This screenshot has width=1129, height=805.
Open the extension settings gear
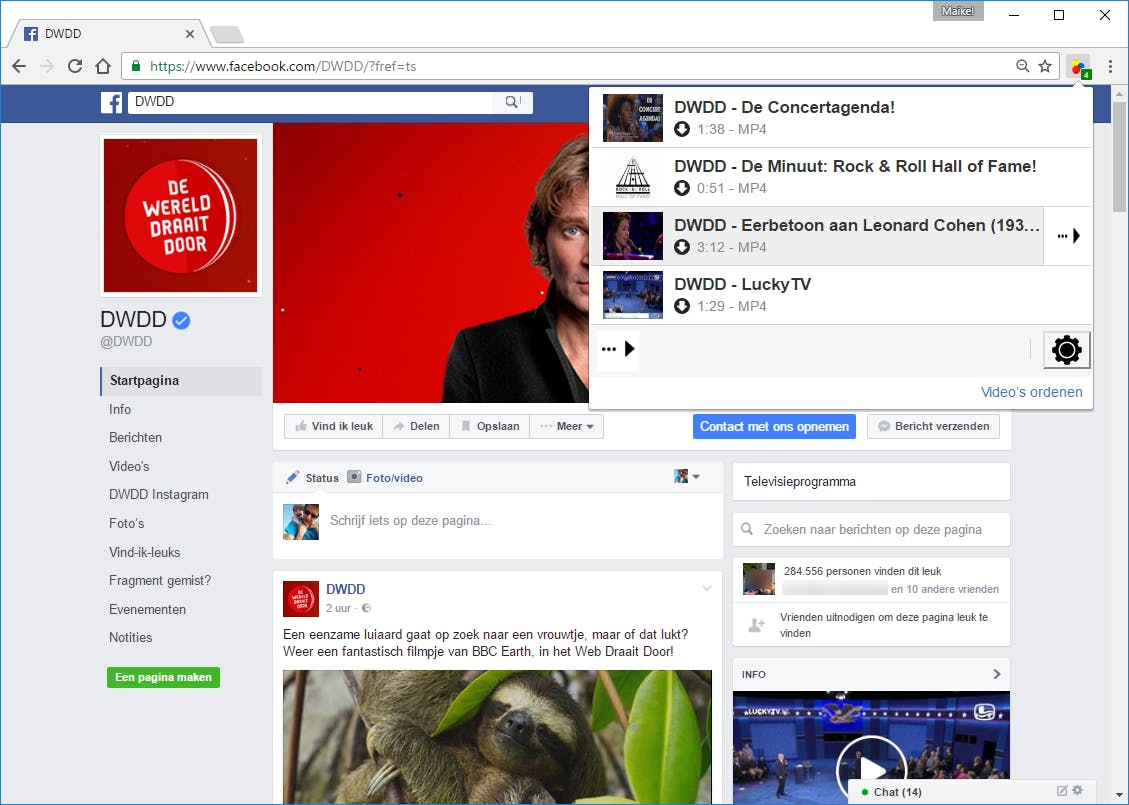pyautogui.click(x=1067, y=351)
